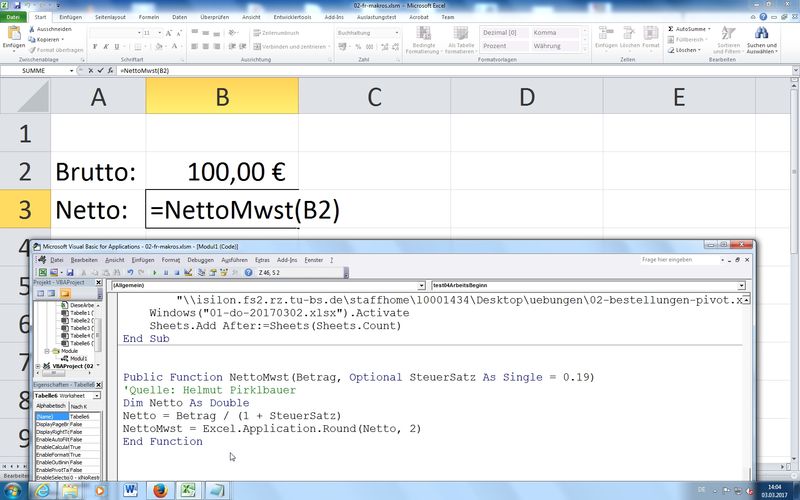800x500 pixels.
Task: Click the Prozent cell style button
Action: [504, 46]
